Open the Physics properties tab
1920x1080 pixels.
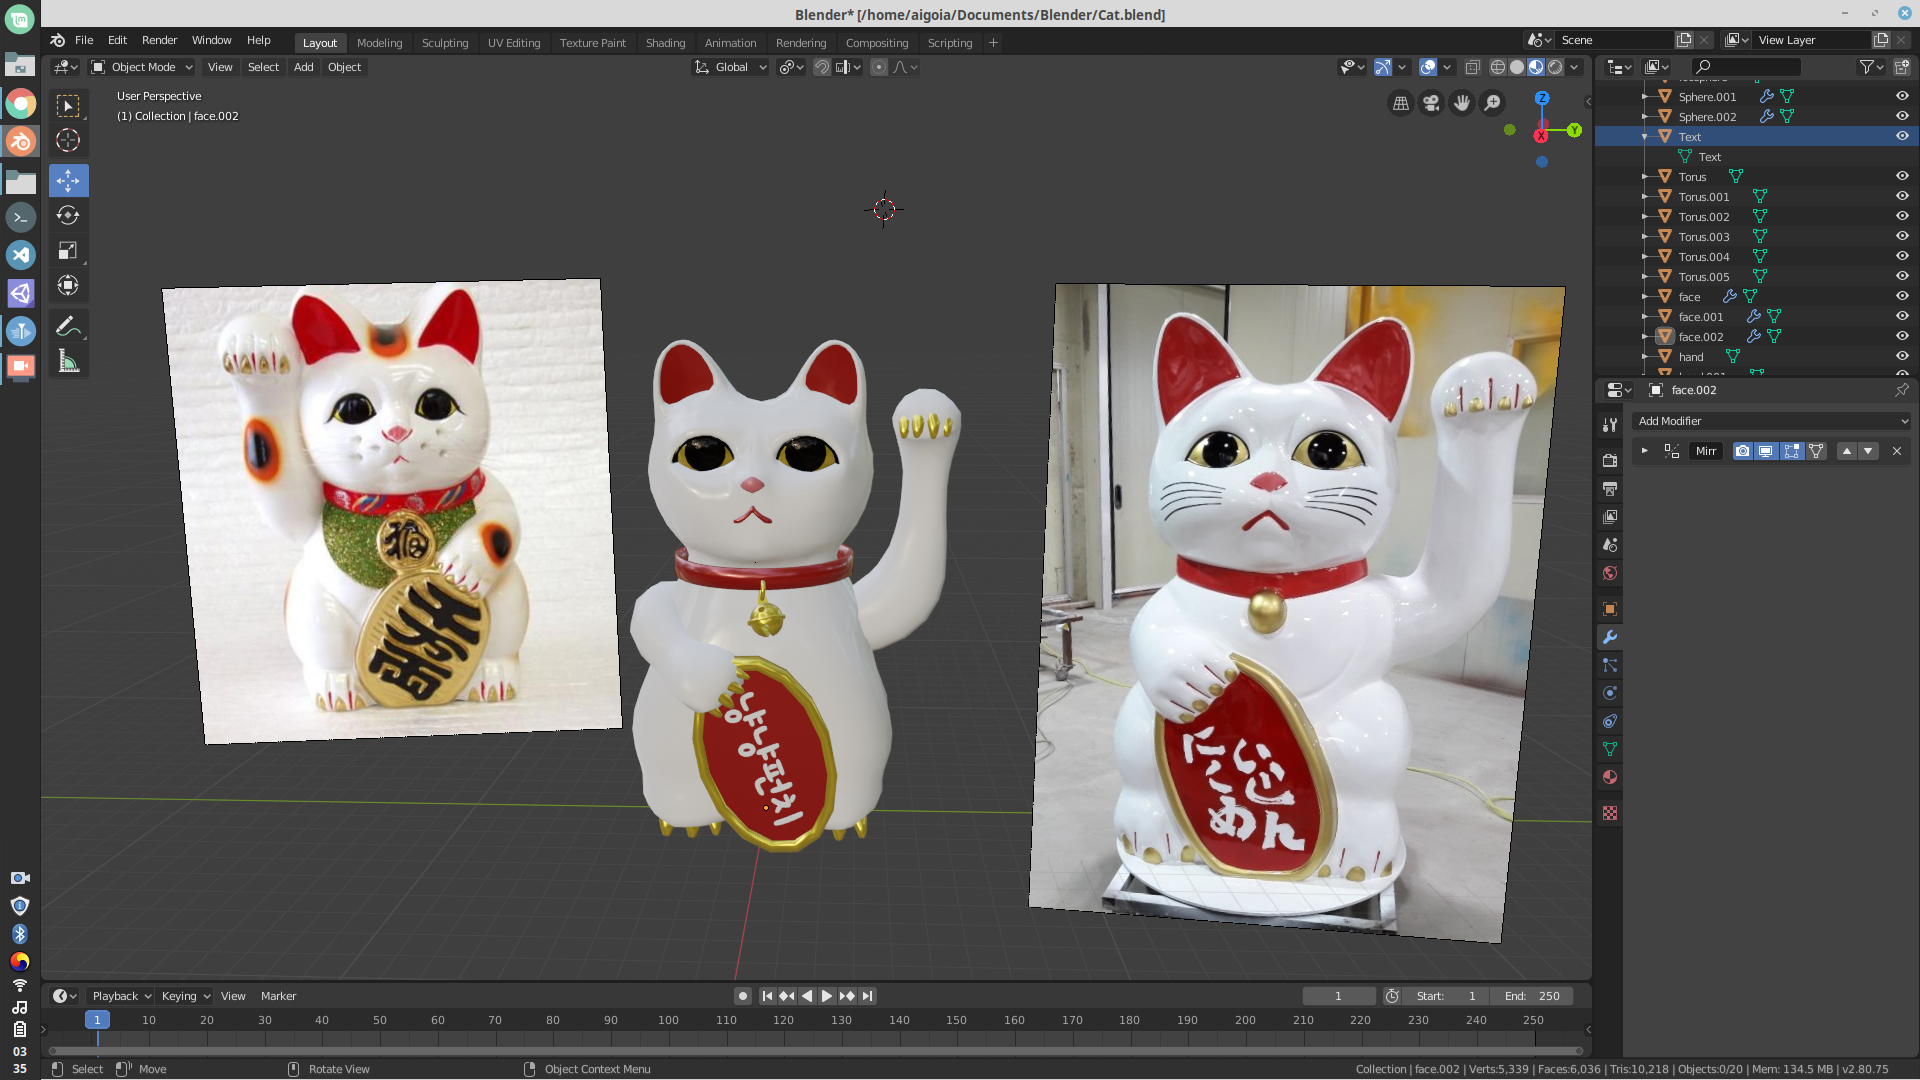coord(1610,693)
